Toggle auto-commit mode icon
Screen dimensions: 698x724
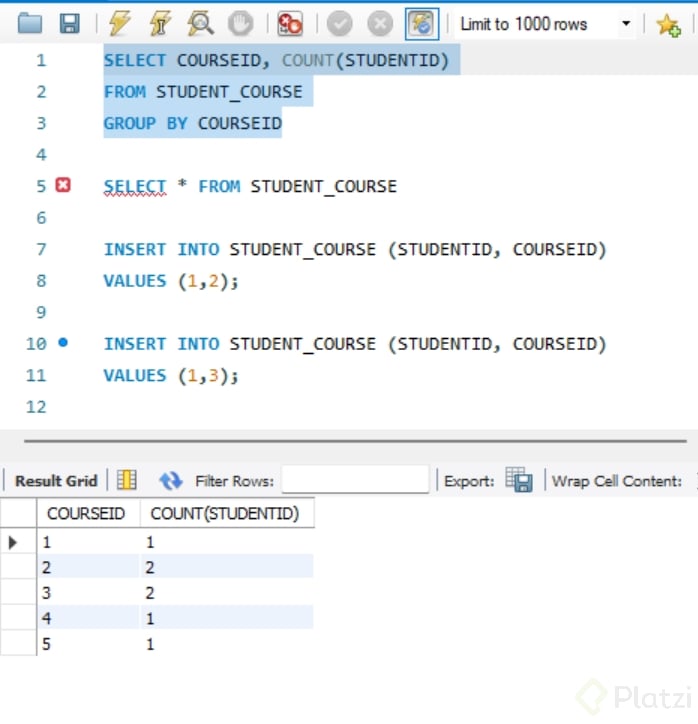tap(422, 24)
